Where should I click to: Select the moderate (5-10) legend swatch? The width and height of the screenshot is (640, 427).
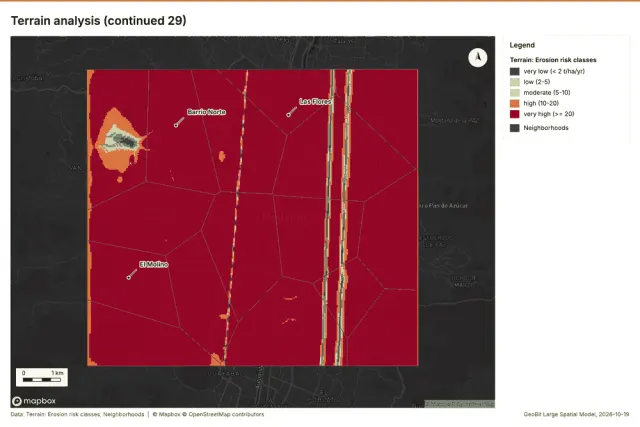[515, 93]
